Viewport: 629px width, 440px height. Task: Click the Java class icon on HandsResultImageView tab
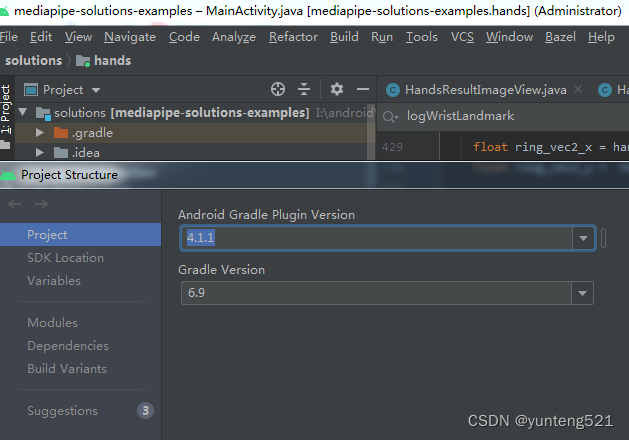pyautogui.click(x=393, y=90)
